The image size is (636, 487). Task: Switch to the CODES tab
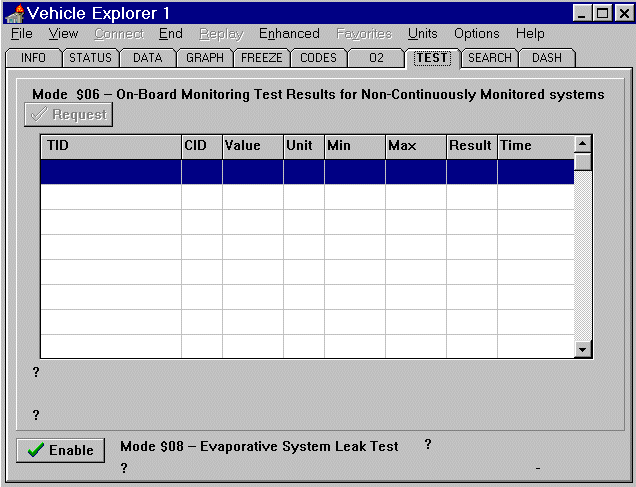(318, 58)
